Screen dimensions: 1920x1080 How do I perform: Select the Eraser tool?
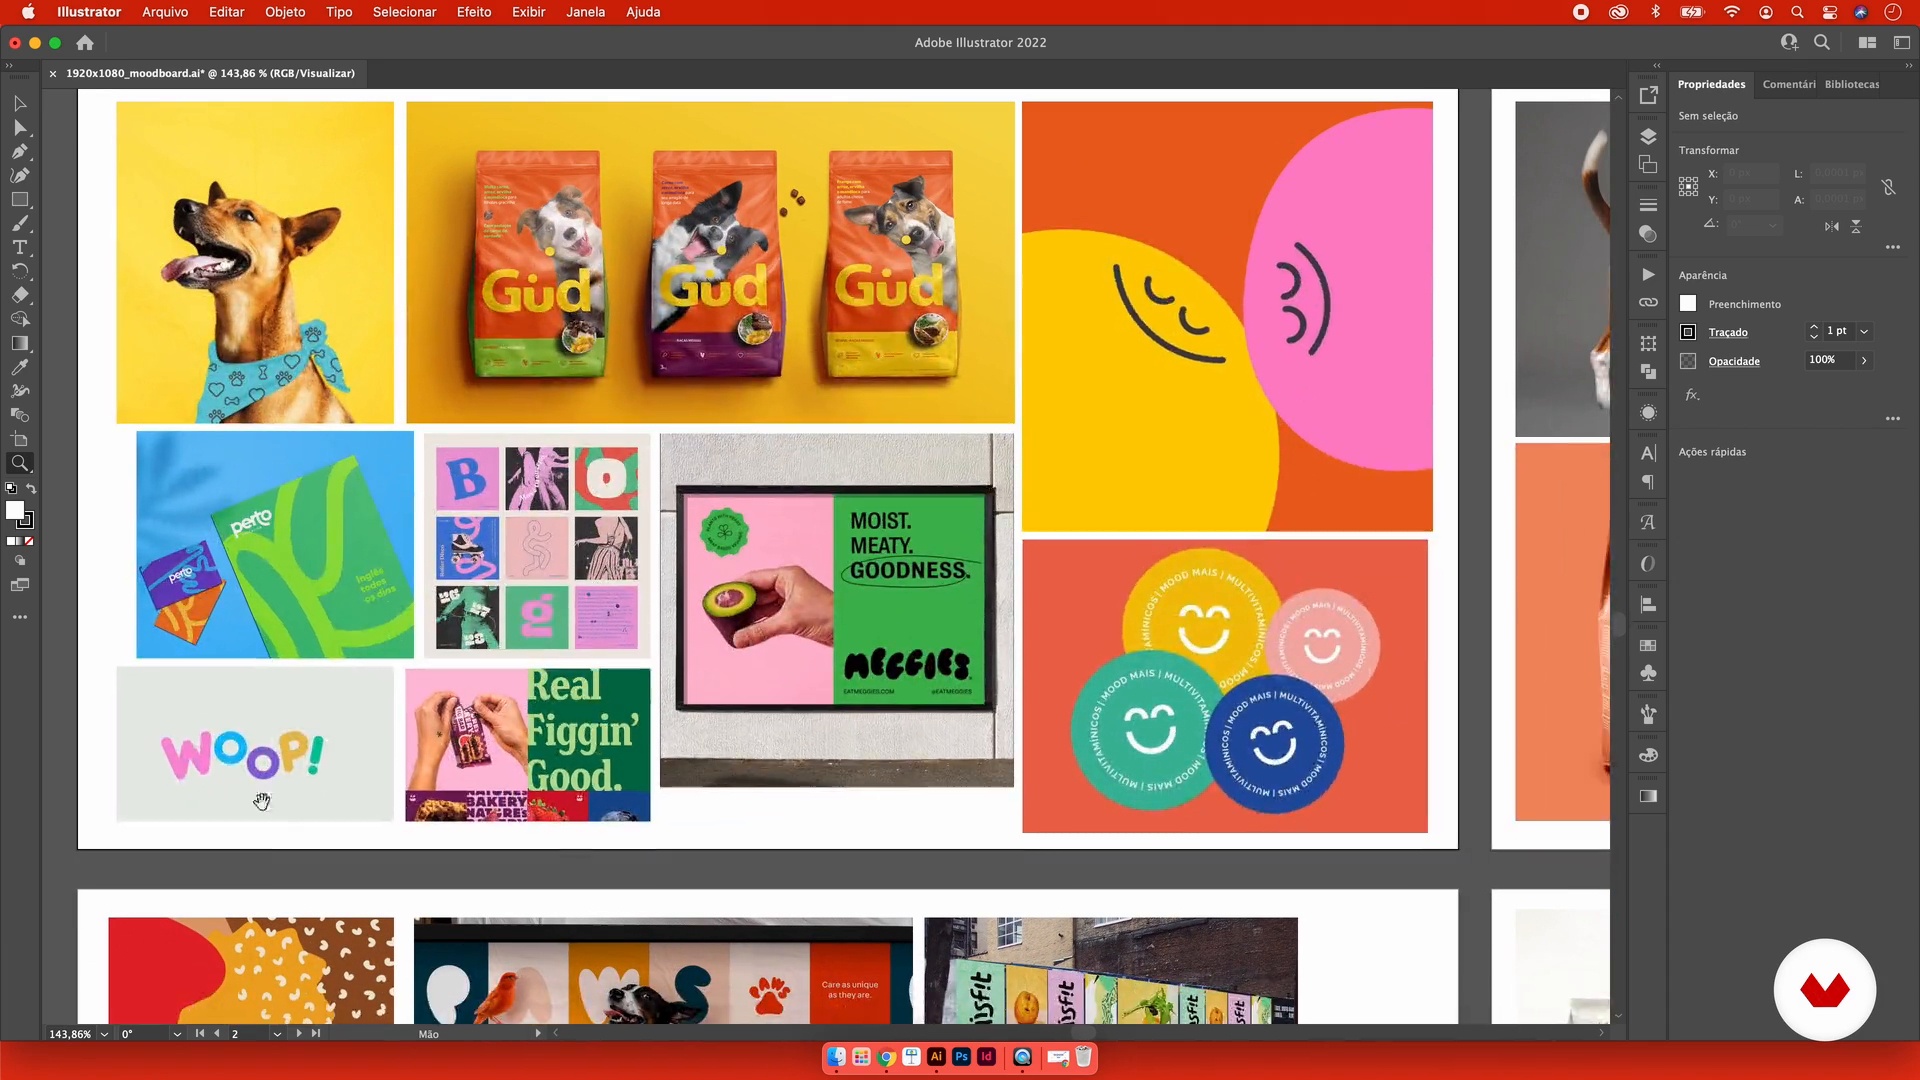(19, 296)
